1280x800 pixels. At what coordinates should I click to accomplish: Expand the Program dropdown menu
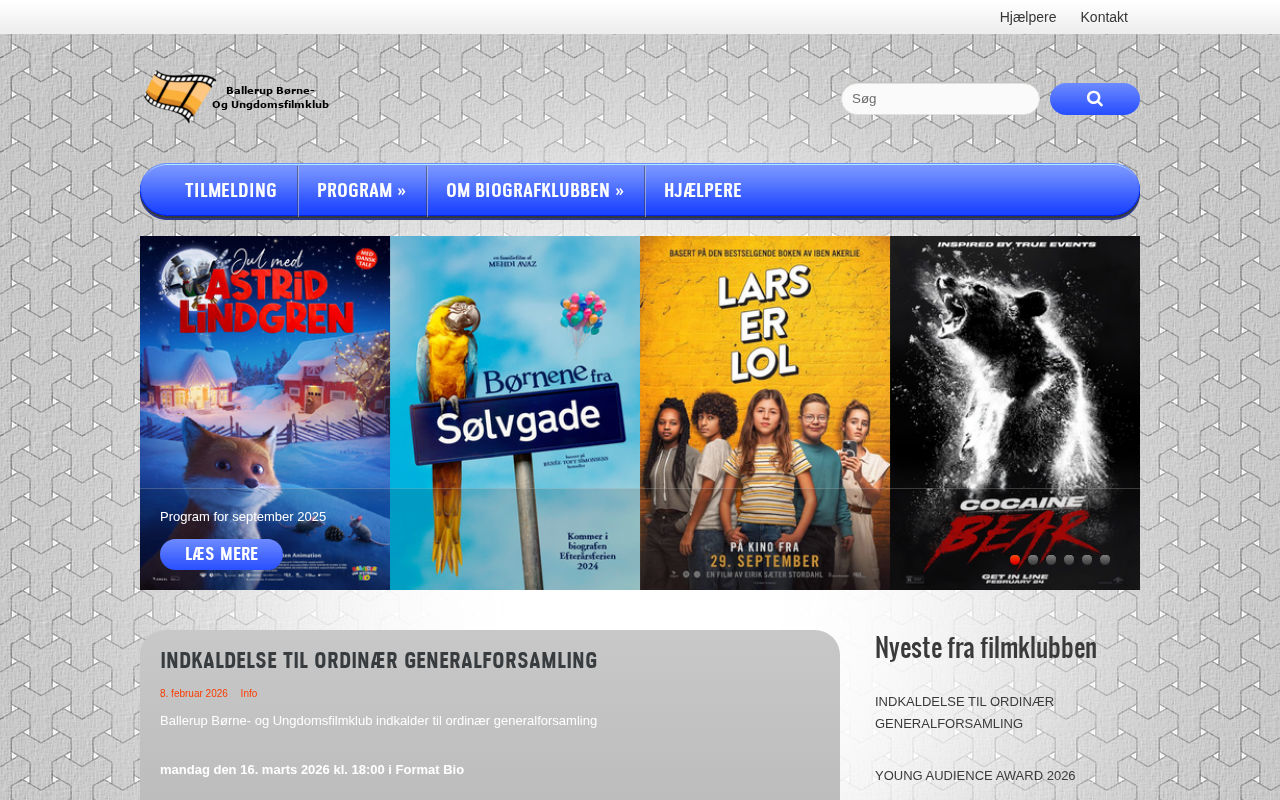coord(362,190)
